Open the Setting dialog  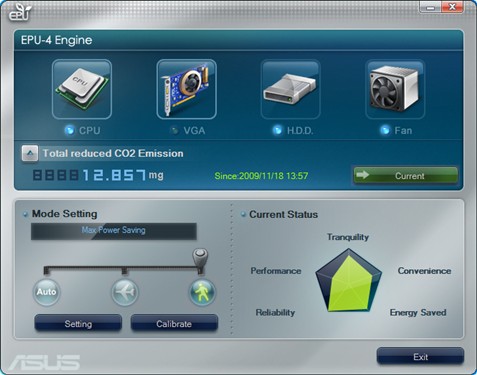click(x=78, y=323)
